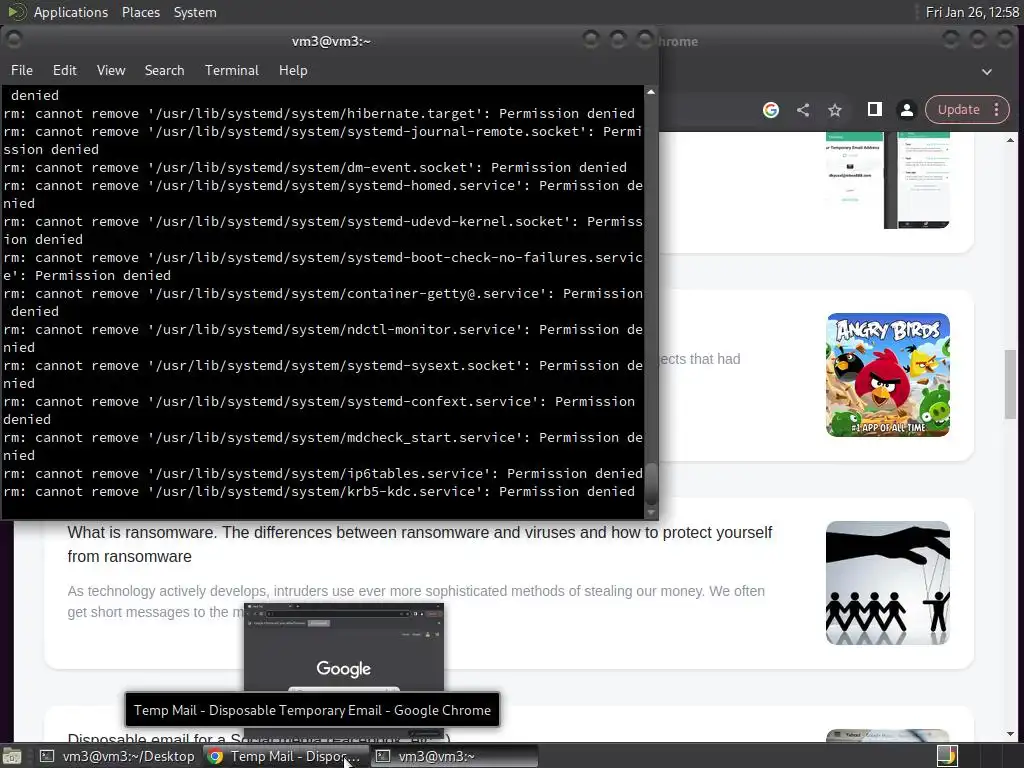Bookmark this page with the star icon

(835, 110)
